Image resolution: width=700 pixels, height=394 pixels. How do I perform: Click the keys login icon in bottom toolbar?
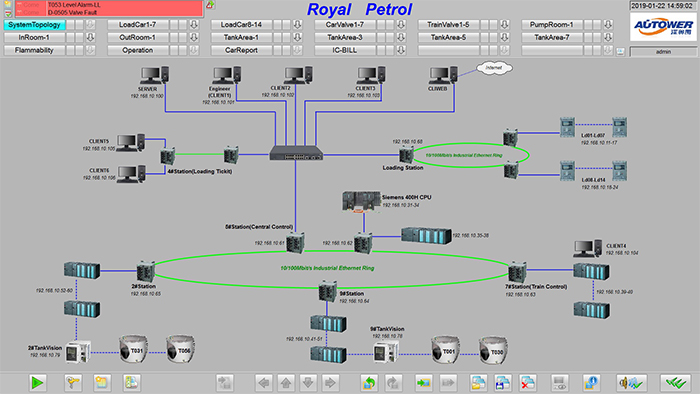tap(73, 382)
